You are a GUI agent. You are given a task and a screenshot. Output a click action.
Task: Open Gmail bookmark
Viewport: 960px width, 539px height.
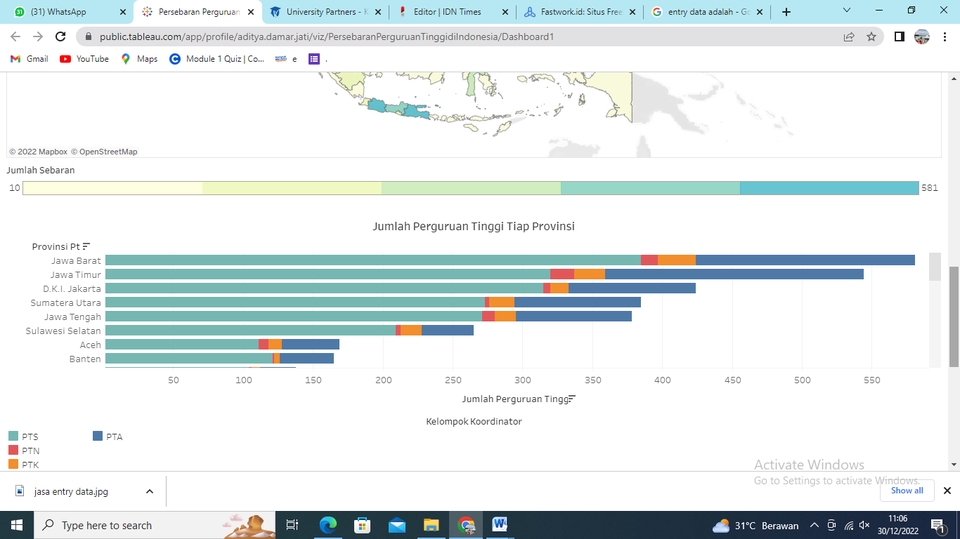coord(29,59)
